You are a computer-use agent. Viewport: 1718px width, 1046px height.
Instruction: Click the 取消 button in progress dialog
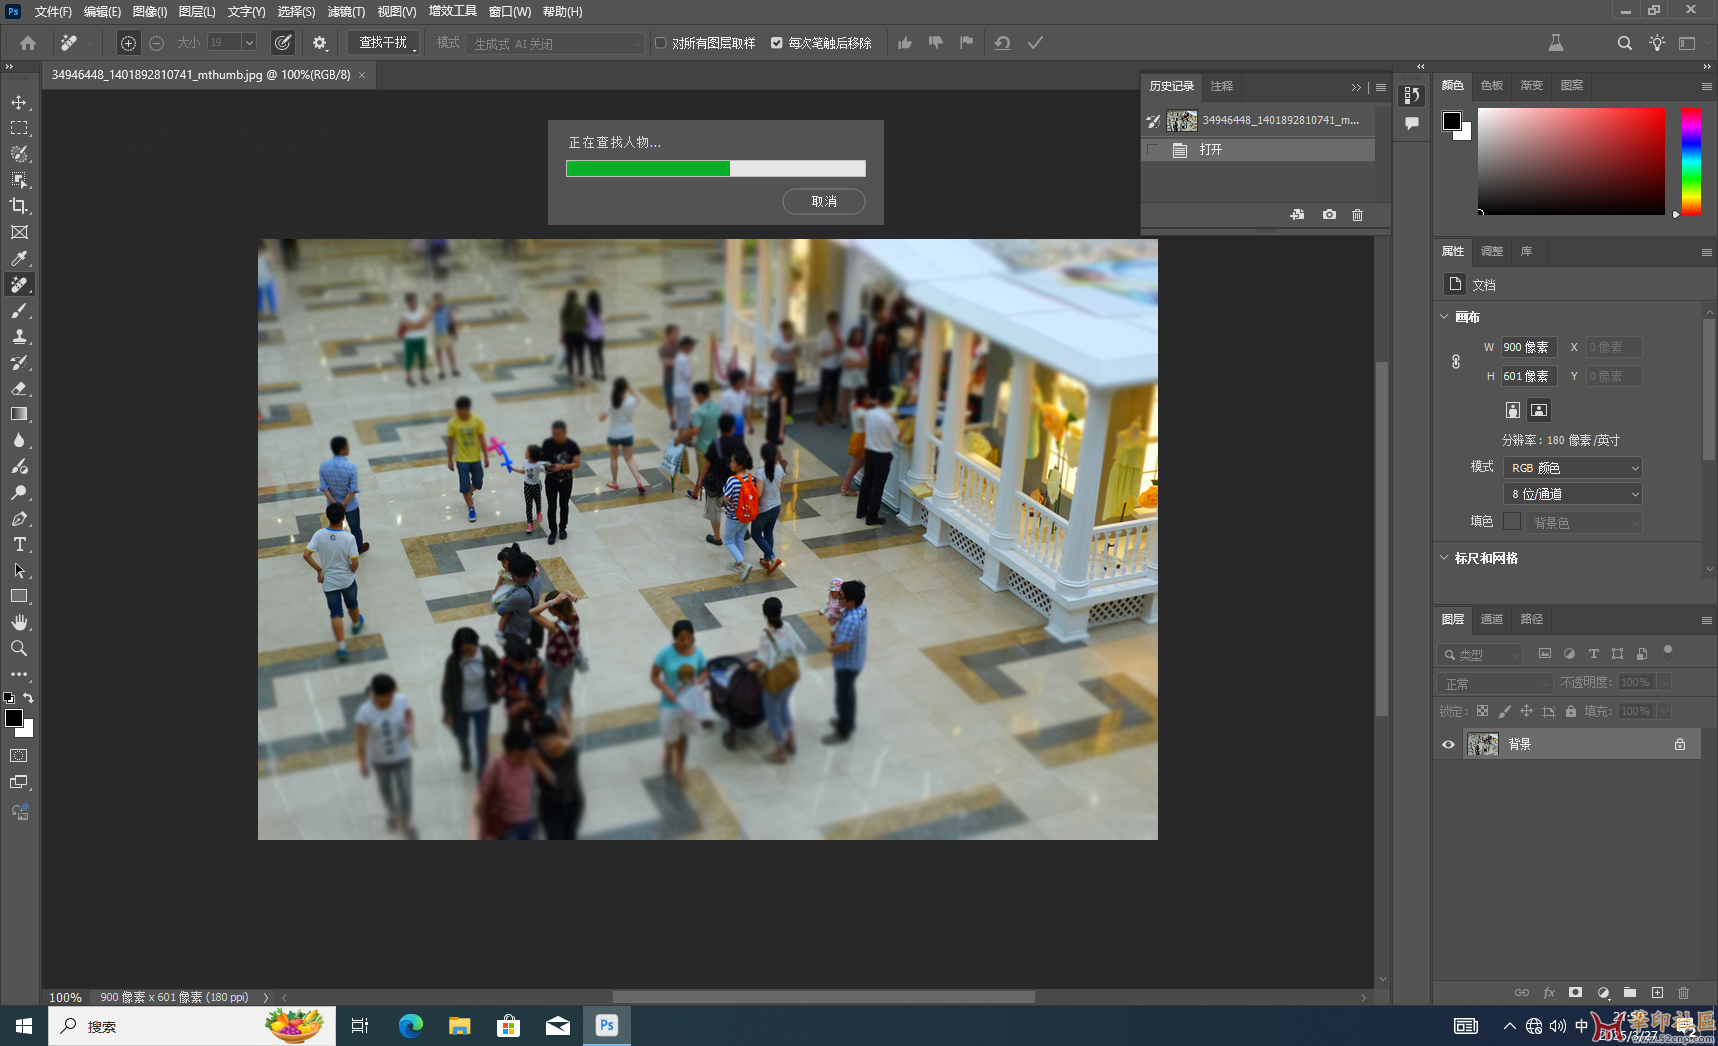pos(824,202)
